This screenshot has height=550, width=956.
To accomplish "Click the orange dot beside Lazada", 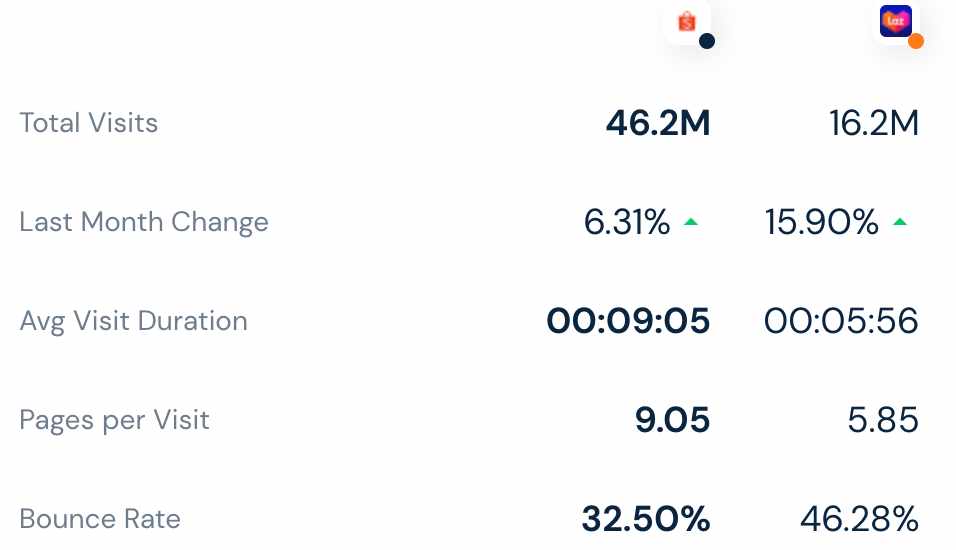I will [x=916, y=41].
